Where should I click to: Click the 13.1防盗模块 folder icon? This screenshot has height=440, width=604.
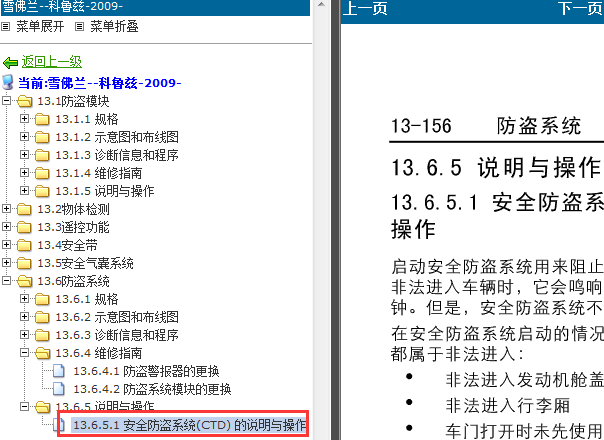pos(25,101)
